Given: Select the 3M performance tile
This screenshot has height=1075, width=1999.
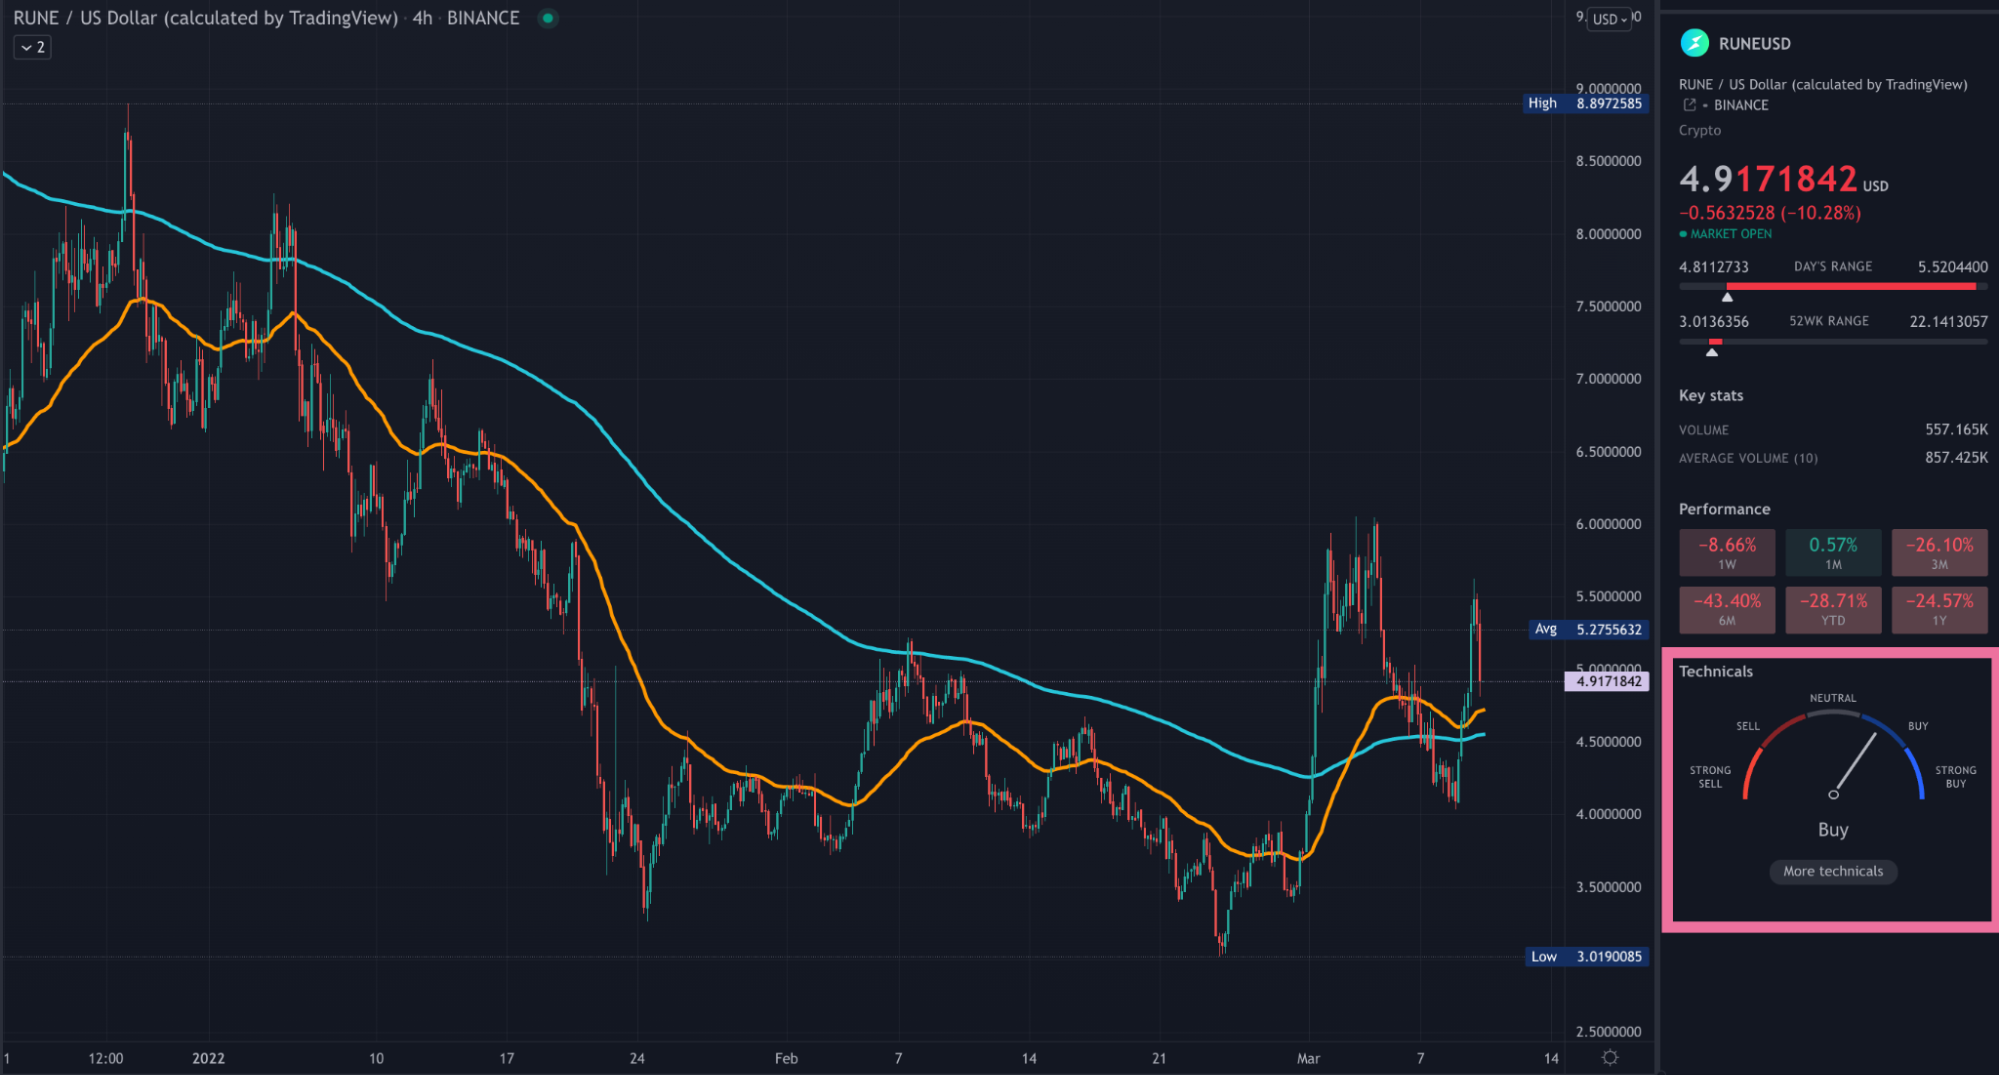Looking at the screenshot, I should point(1939,553).
